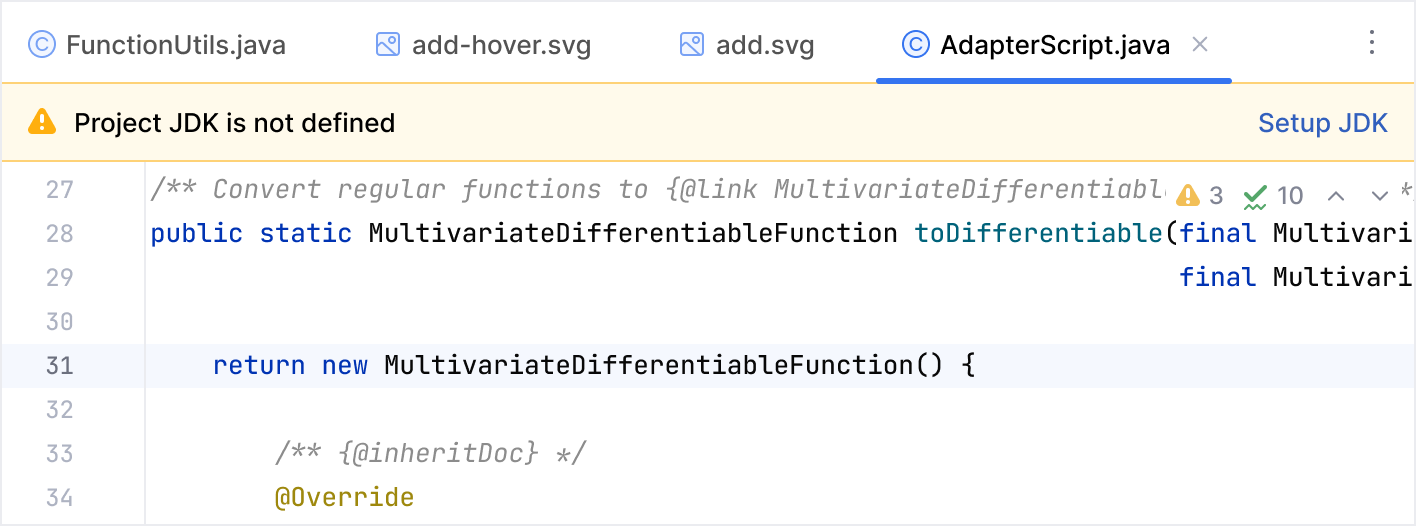Open the editor tabs three-dot options menu
Image resolution: width=1416 pixels, height=526 pixels.
(1371, 42)
